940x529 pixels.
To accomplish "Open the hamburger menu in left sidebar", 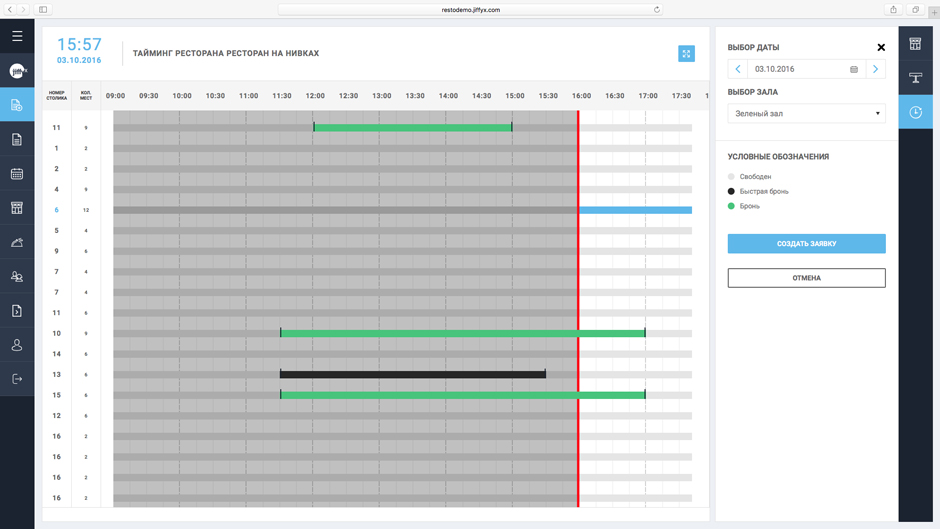I will 17,36.
